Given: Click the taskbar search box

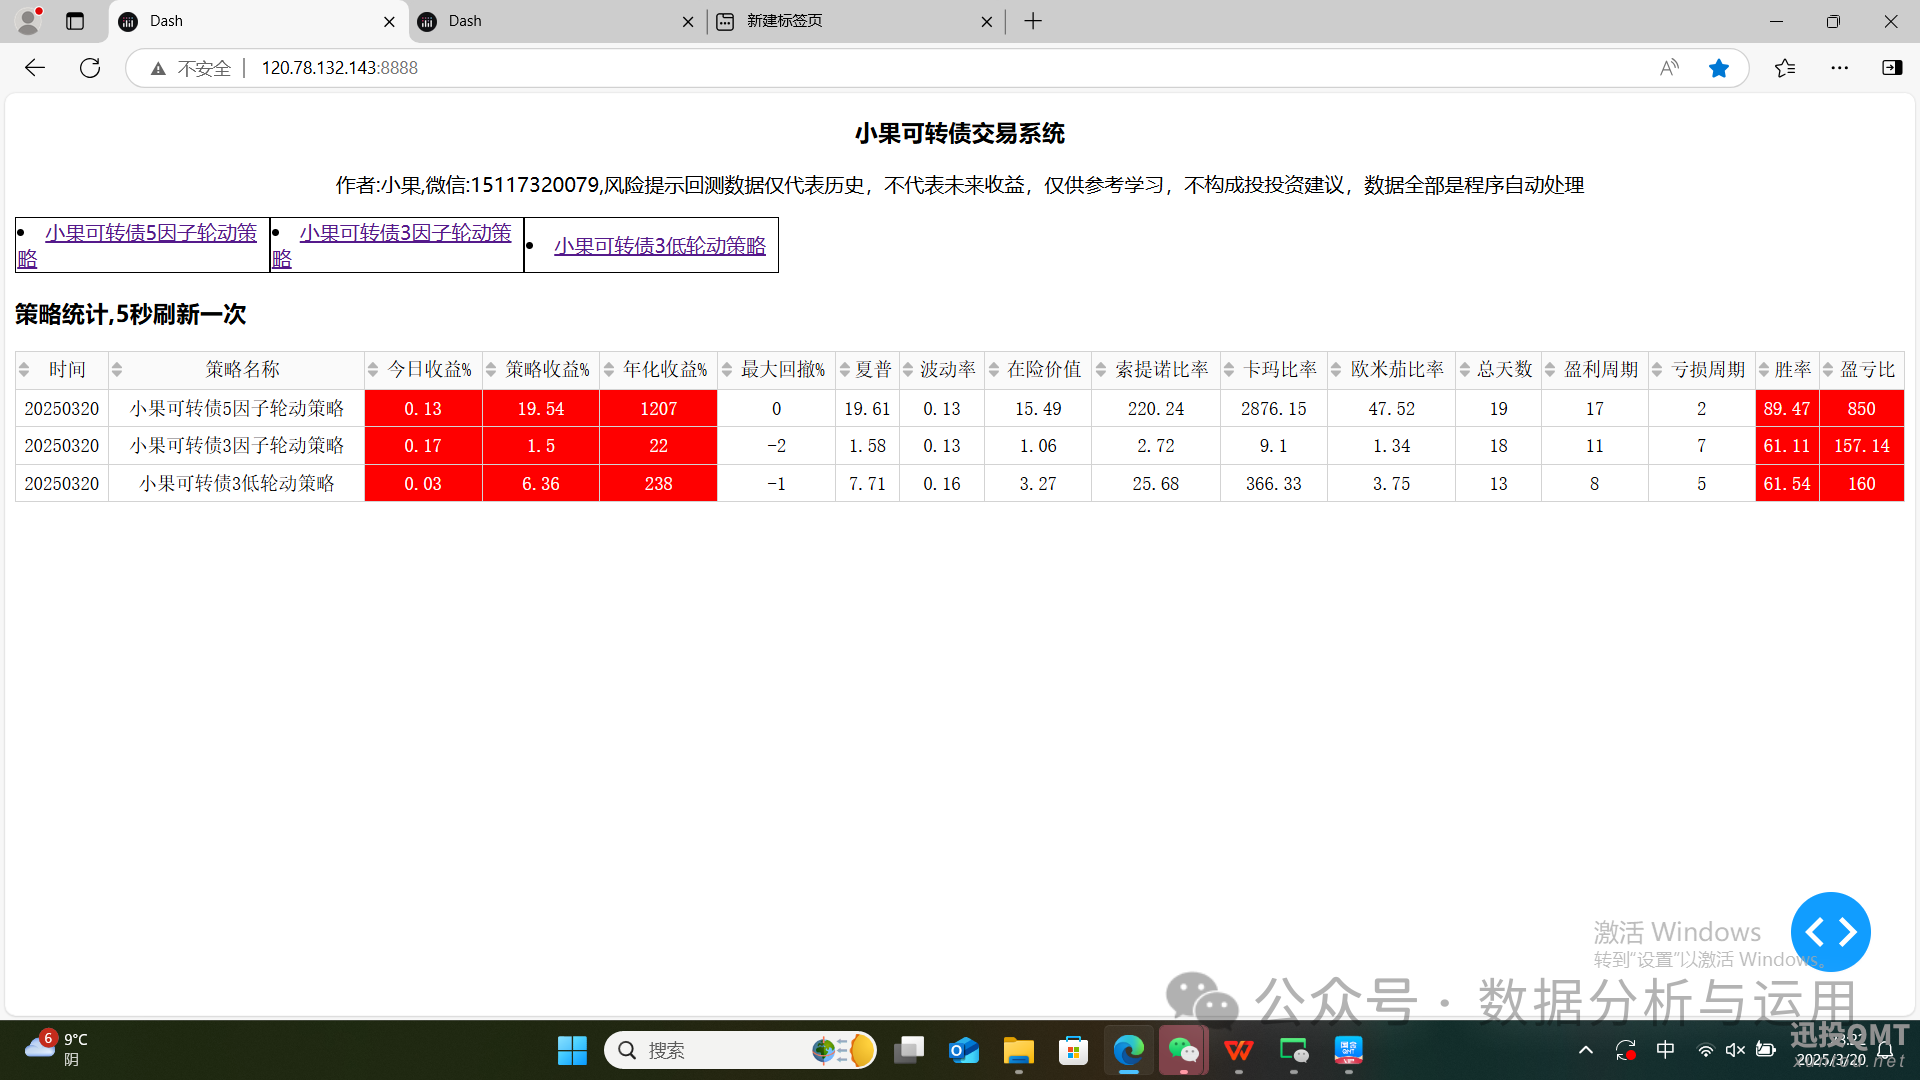Looking at the screenshot, I should pyautogui.click(x=740, y=1050).
